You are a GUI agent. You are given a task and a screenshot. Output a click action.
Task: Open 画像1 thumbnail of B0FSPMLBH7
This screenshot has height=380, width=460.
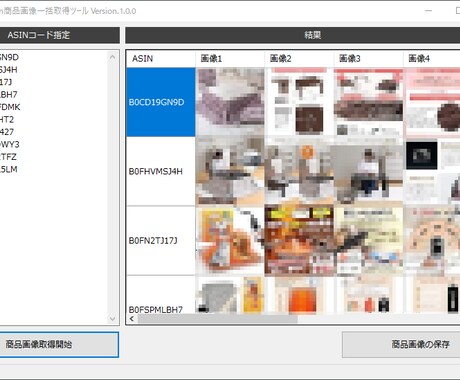230,295
